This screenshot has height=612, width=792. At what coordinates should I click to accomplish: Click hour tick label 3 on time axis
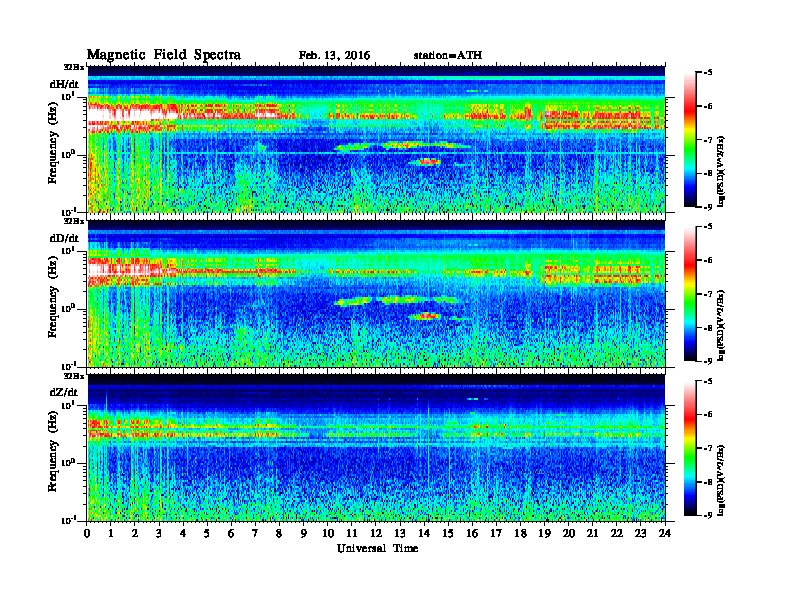[159, 534]
